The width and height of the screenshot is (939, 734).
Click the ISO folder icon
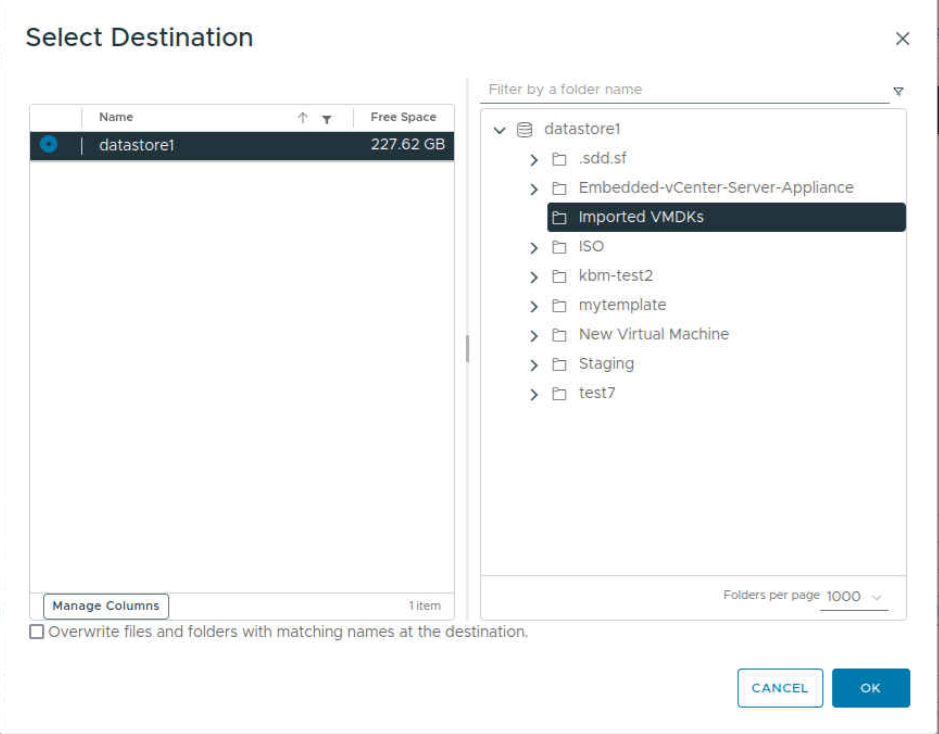tap(560, 247)
